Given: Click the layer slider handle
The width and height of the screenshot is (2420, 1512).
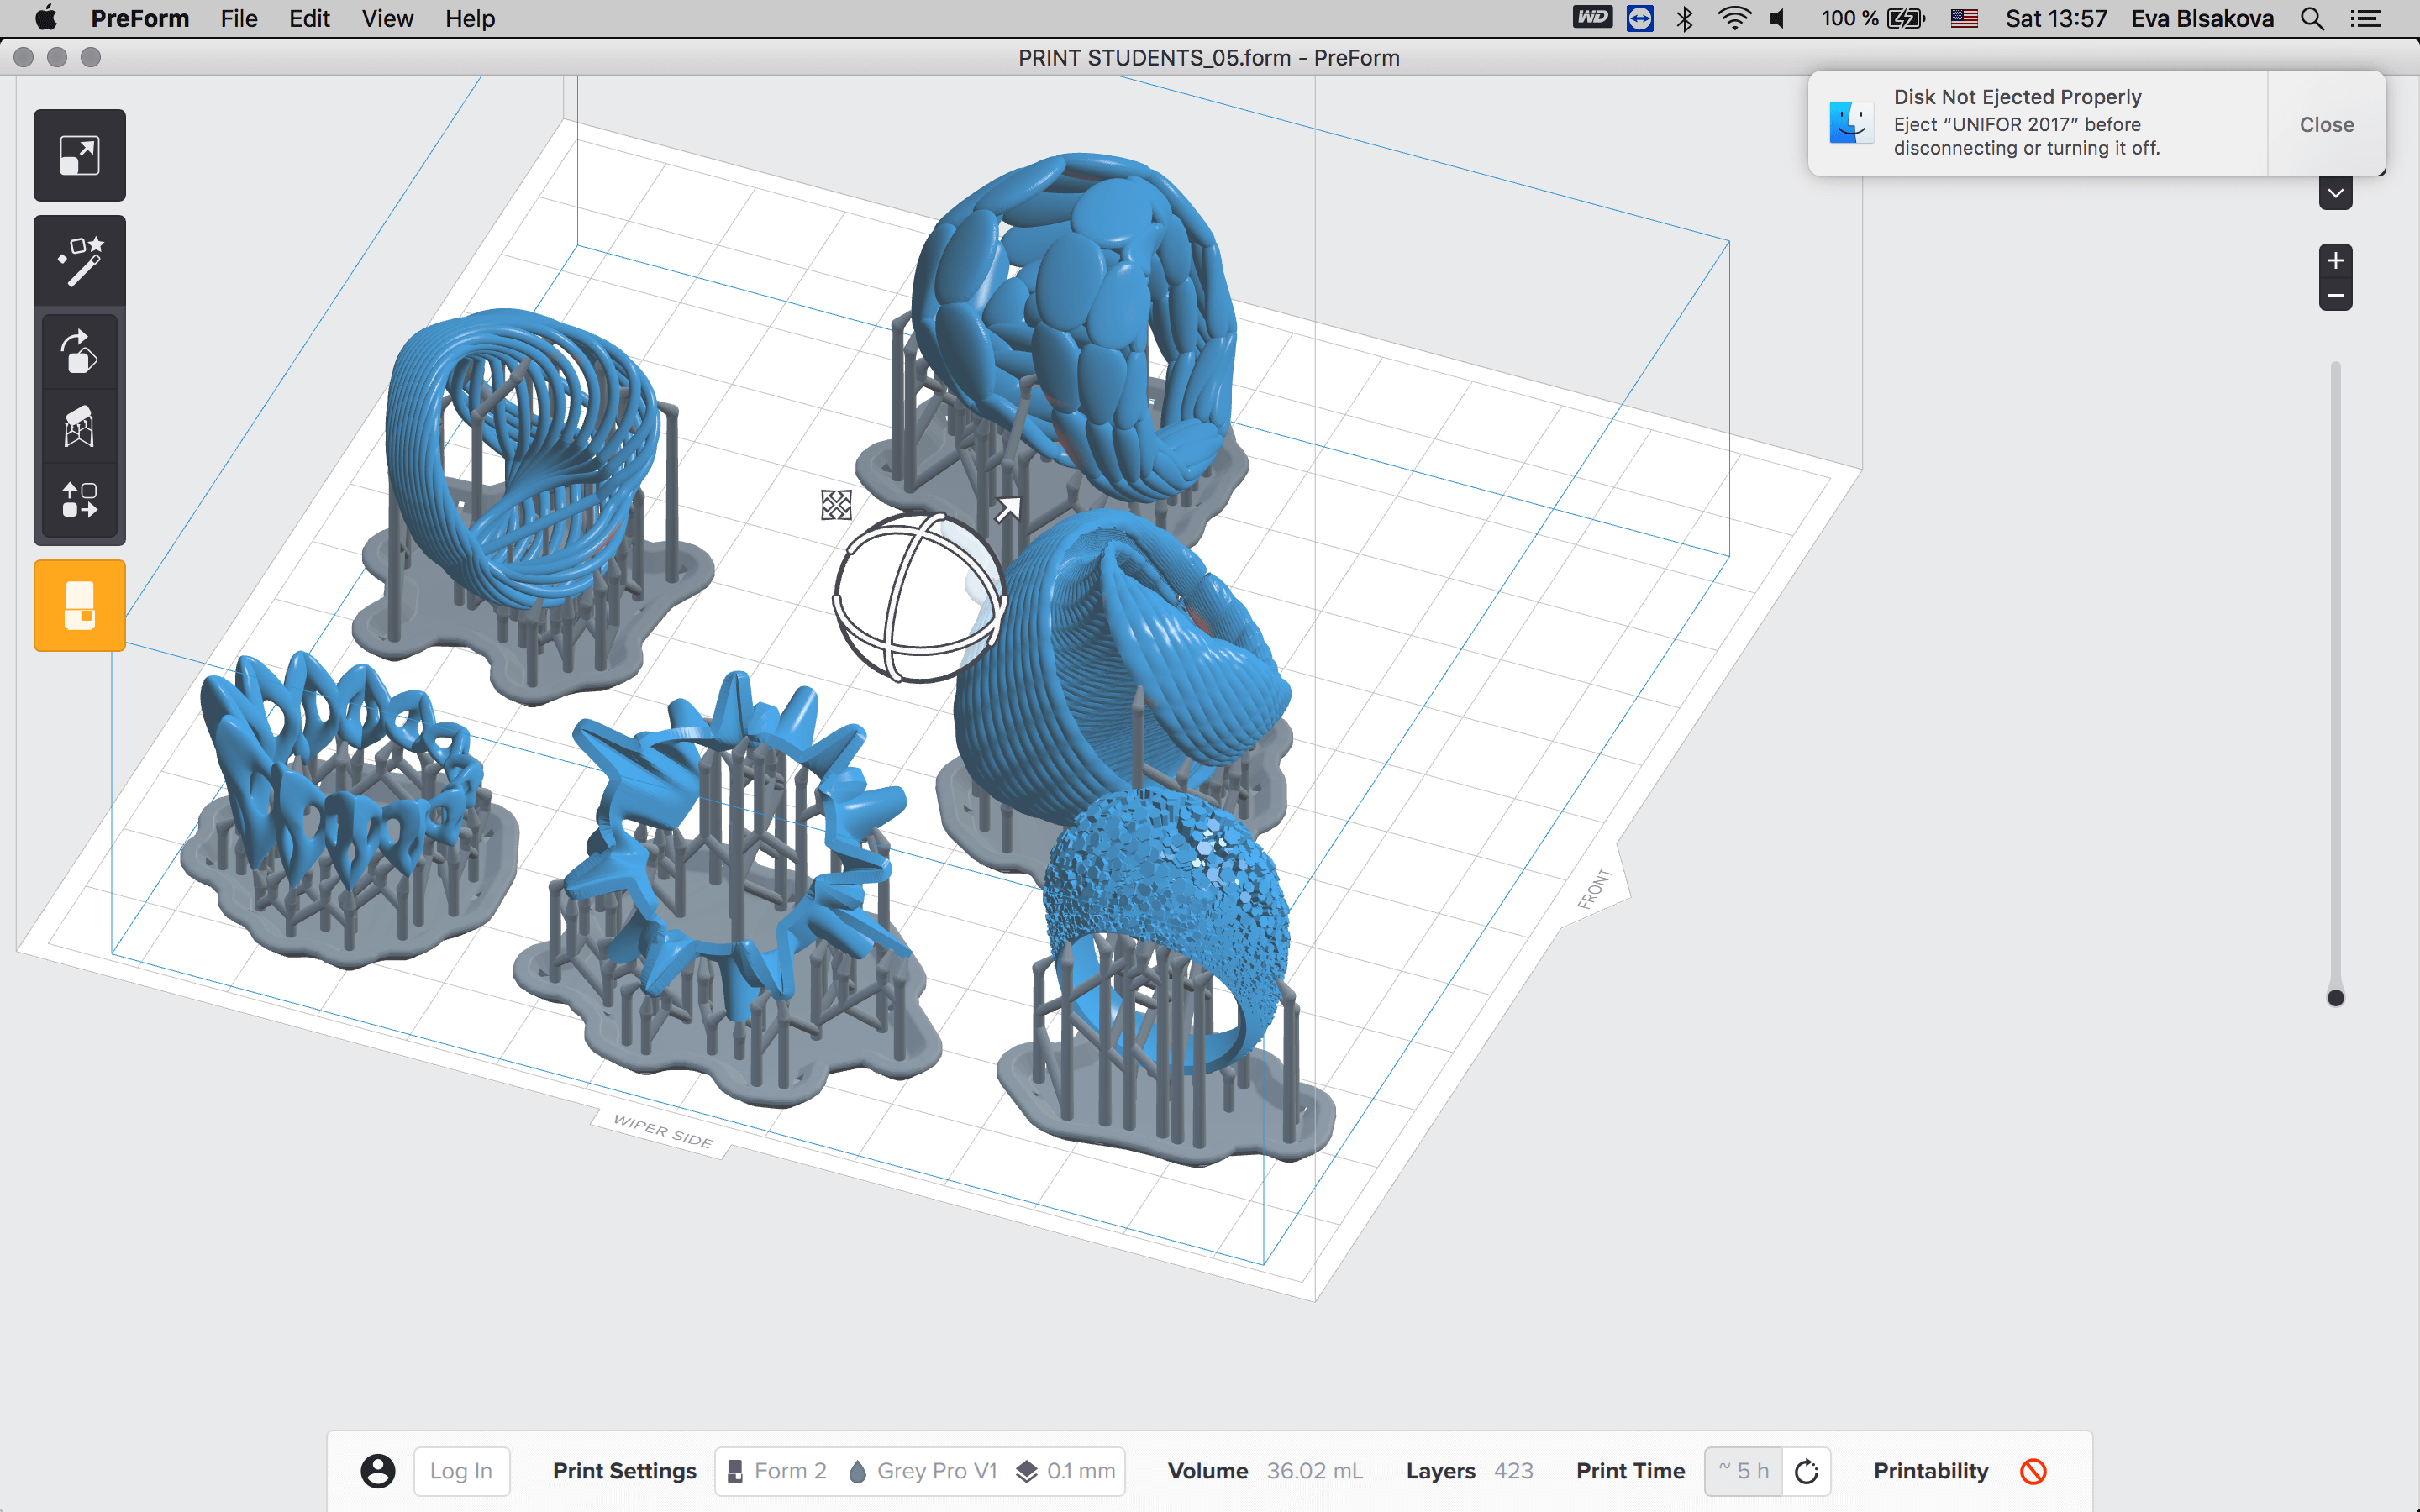Looking at the screenshot, I should 2335,997.
